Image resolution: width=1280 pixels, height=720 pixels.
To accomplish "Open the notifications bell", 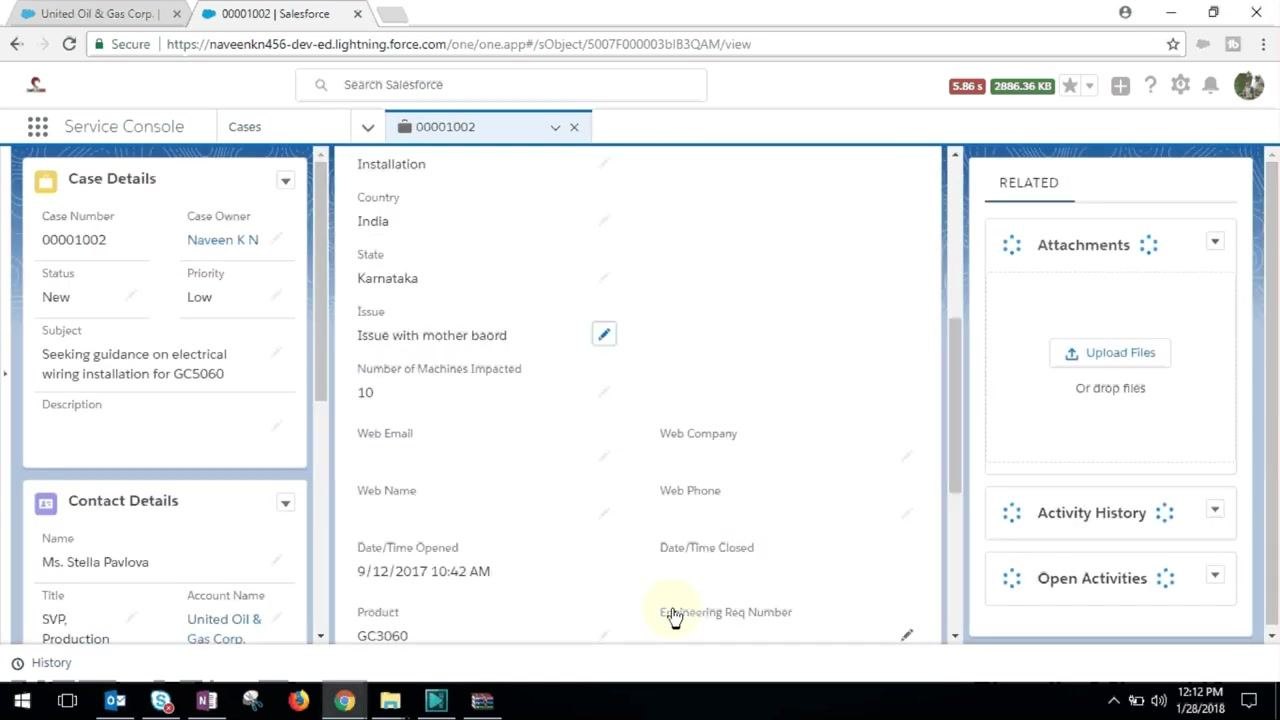I will [x=1211, y=85].
